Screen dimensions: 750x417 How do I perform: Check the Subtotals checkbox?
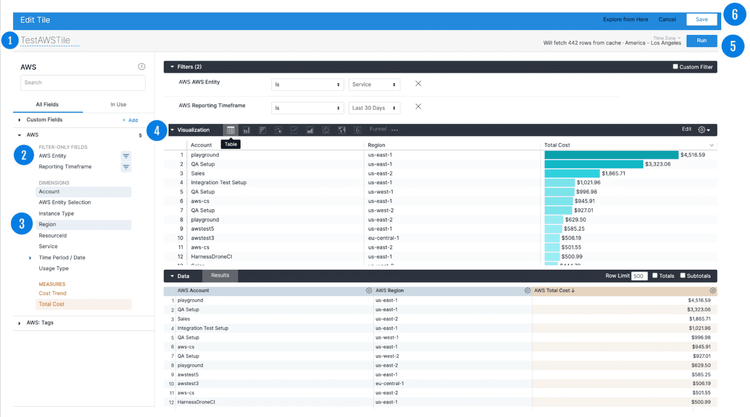pos(683,276)
